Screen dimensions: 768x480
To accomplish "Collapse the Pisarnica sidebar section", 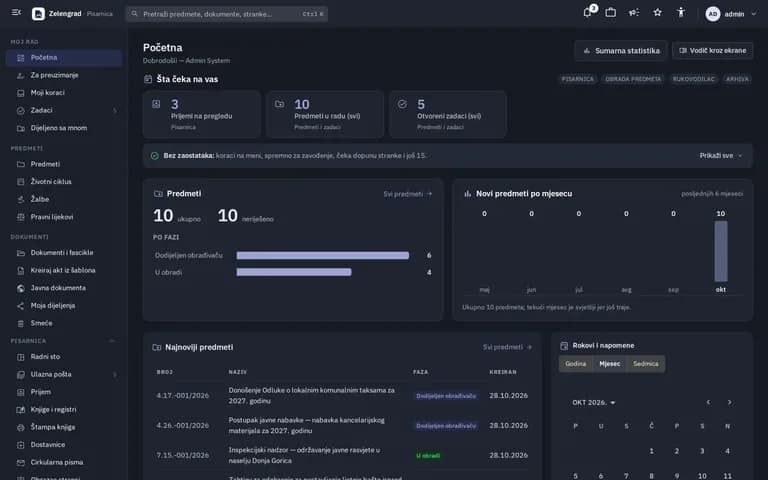I will 112,341.
